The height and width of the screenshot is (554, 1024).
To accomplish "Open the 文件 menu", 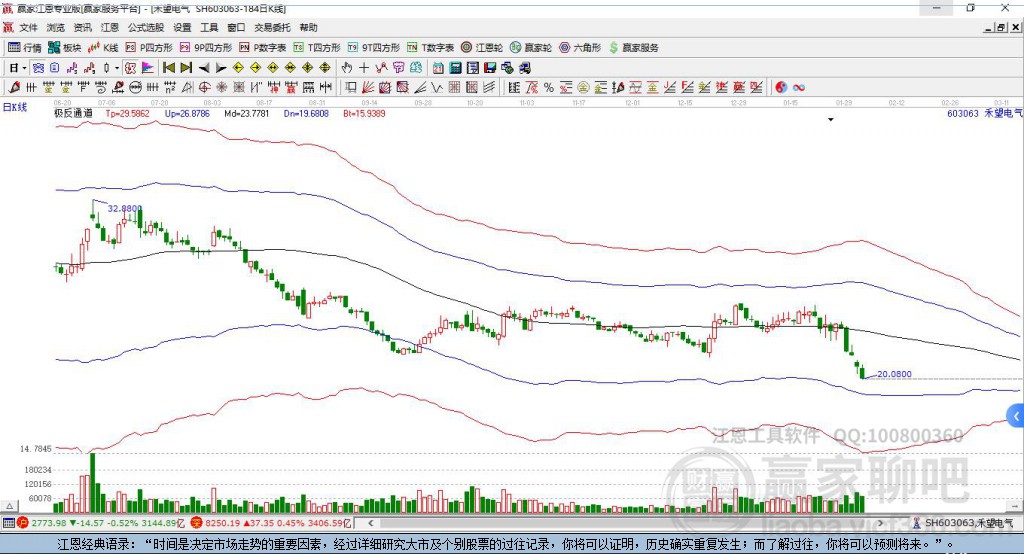I will click(28, 27).
